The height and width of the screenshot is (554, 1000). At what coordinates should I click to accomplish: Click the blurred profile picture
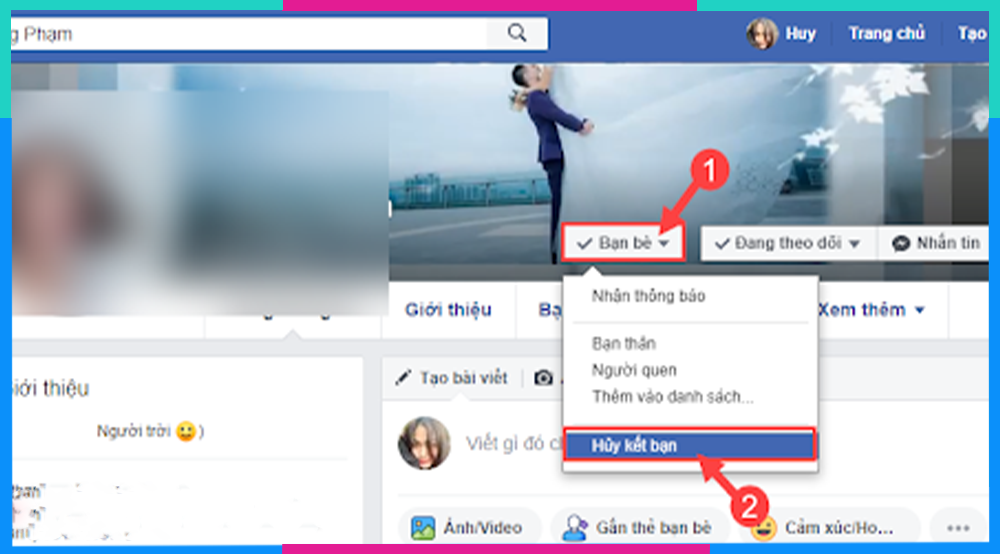tap(200, 203)
